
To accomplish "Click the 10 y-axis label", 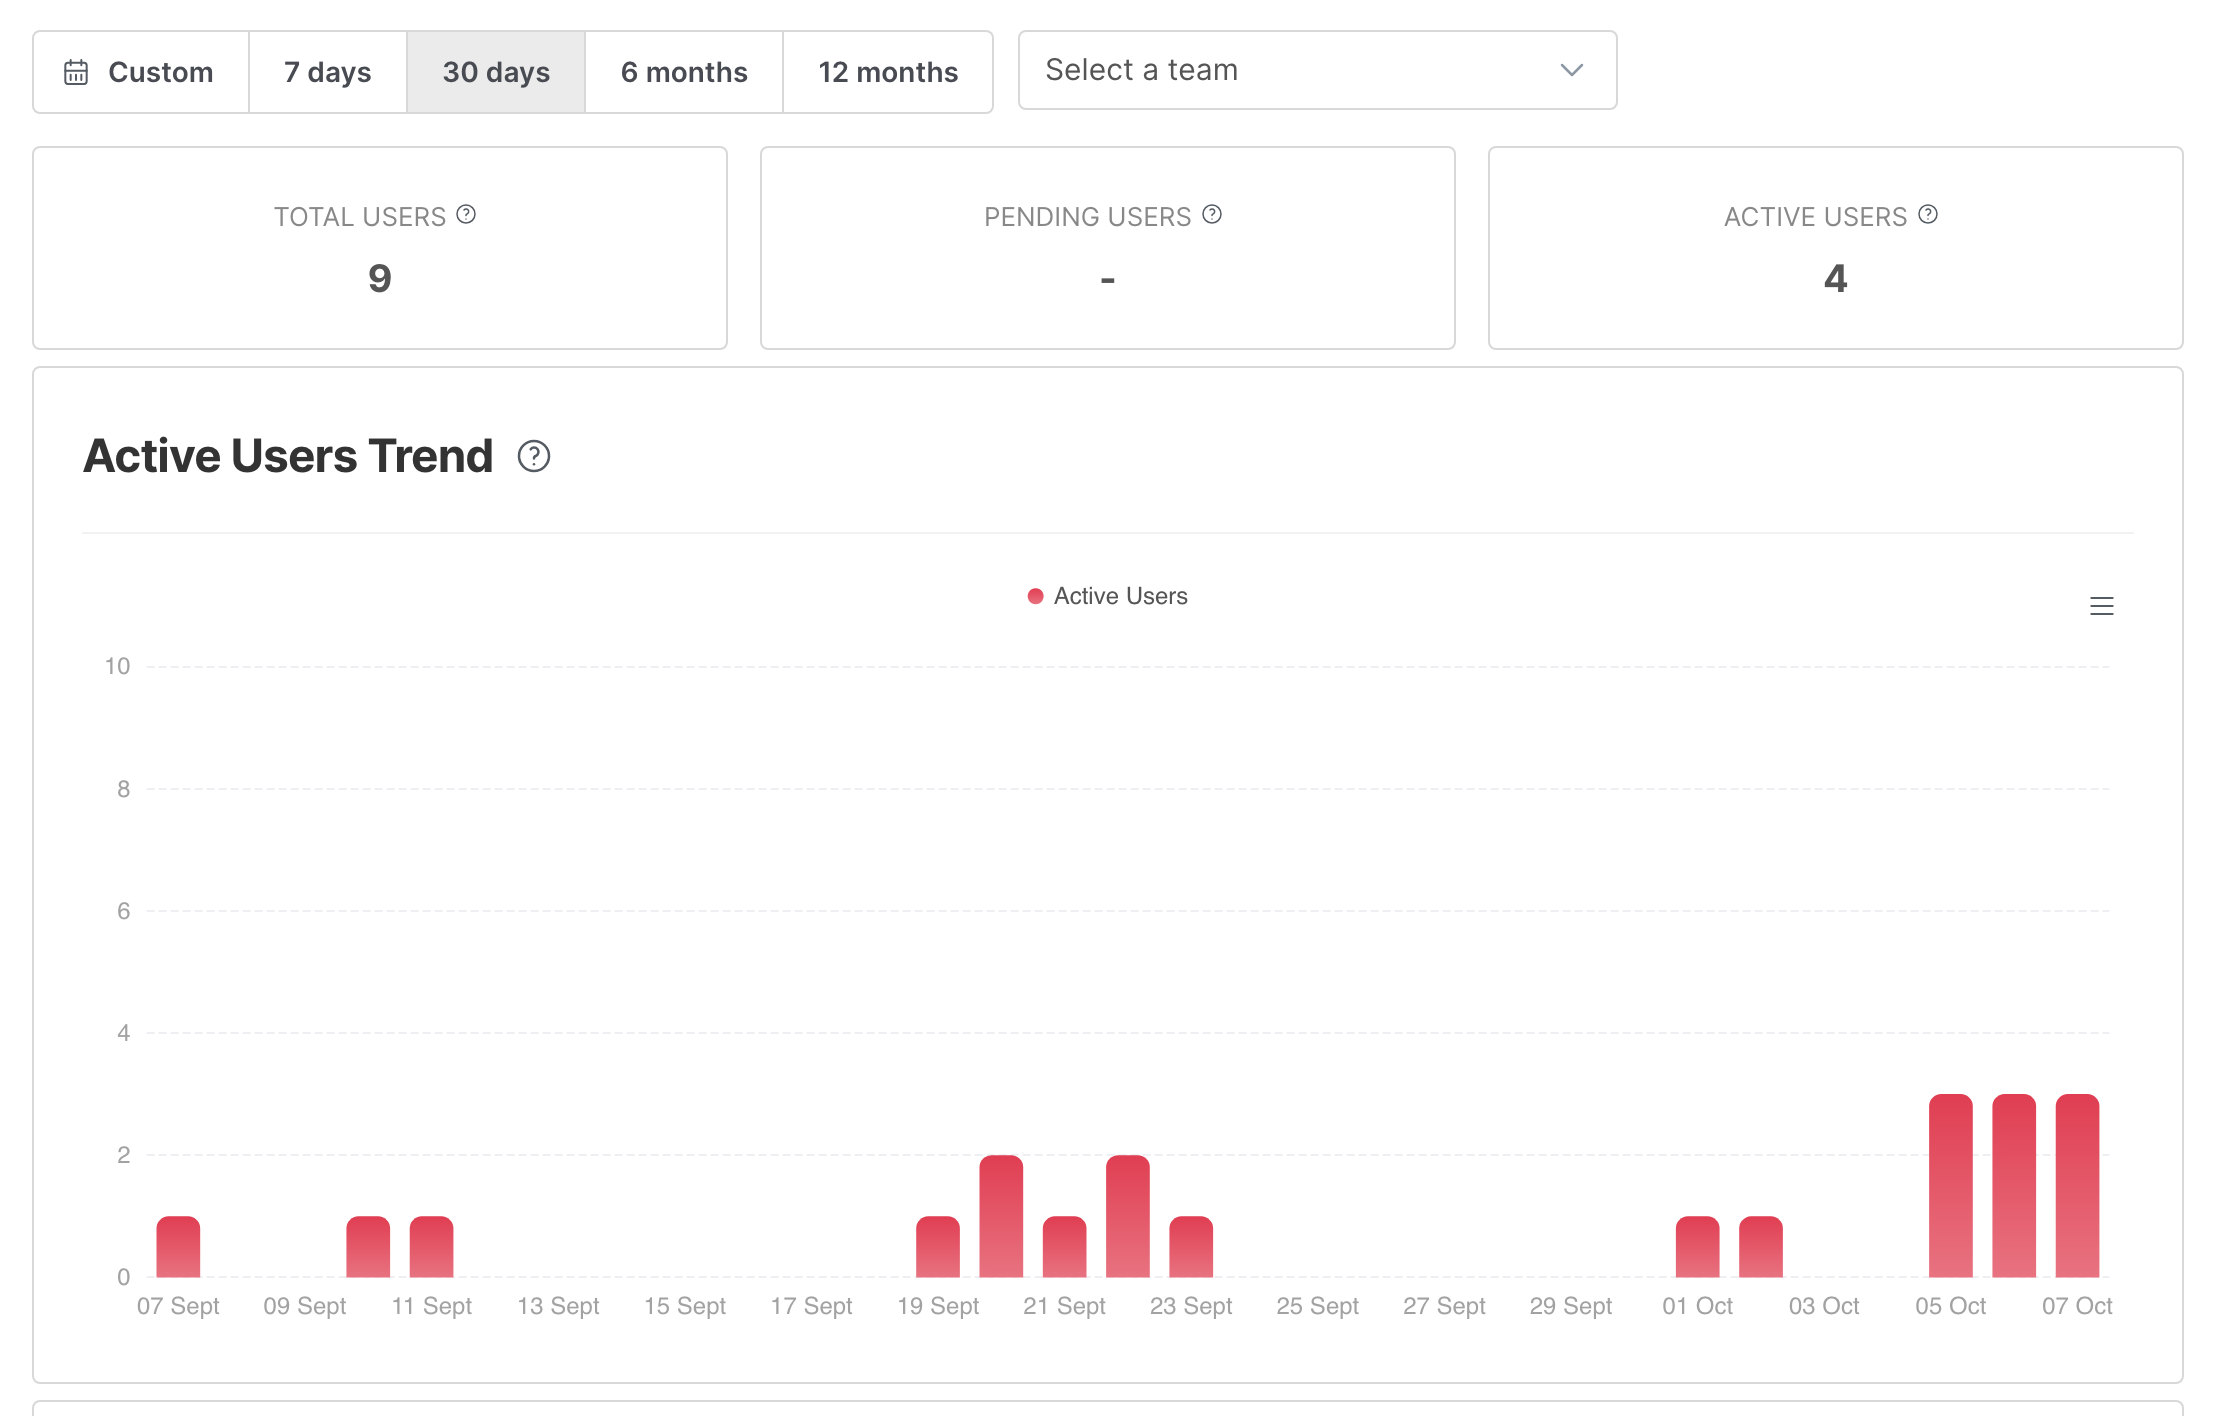I will tap(117, 666).
